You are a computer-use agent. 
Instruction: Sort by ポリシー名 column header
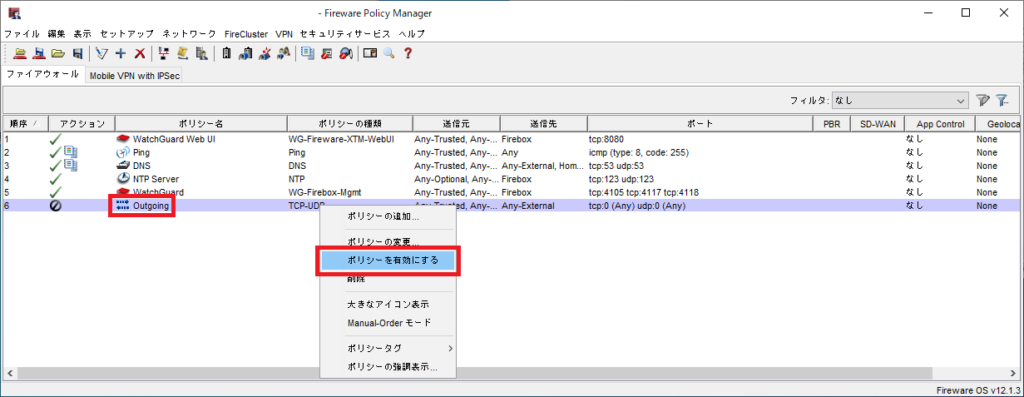[201, 123]
